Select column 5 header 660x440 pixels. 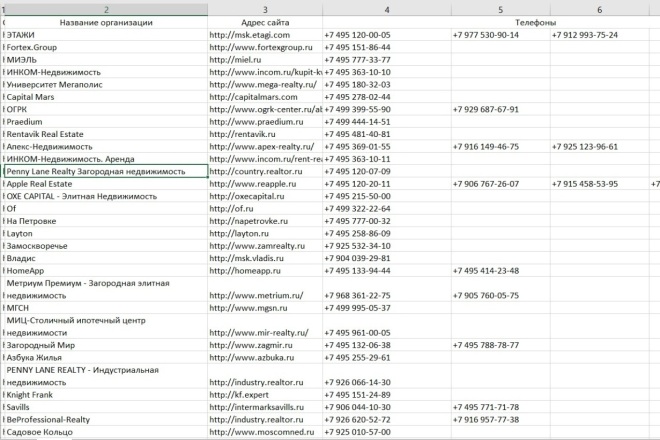(x=500, y=10)
